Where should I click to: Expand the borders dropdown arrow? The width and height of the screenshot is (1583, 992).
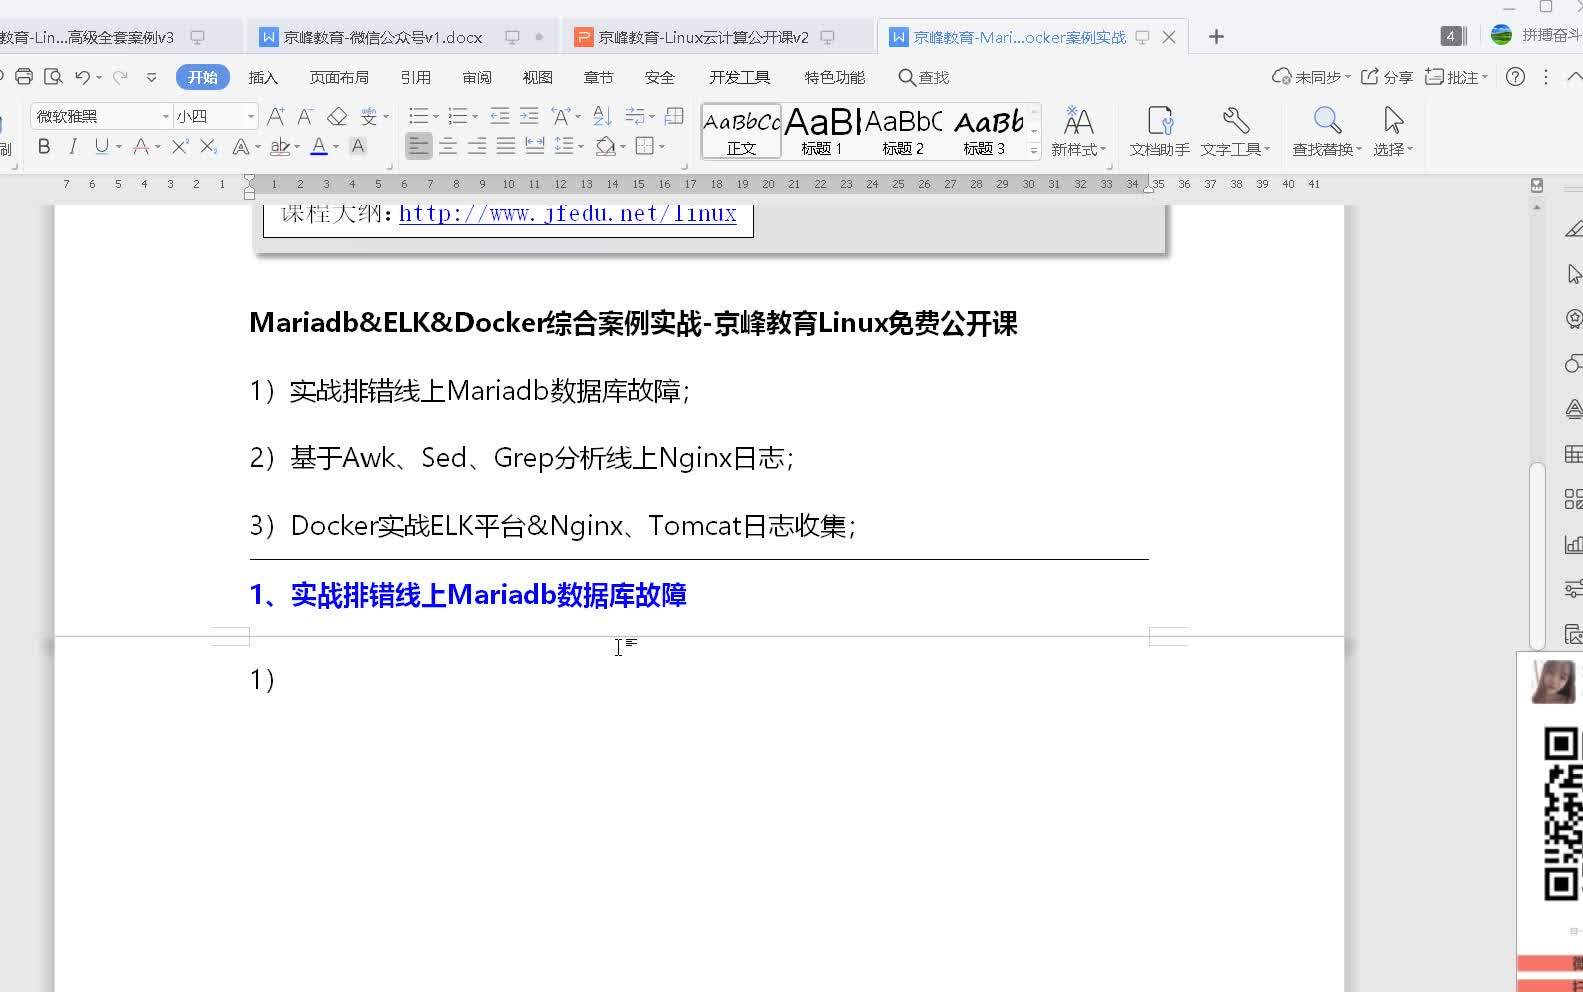point(662,148)
